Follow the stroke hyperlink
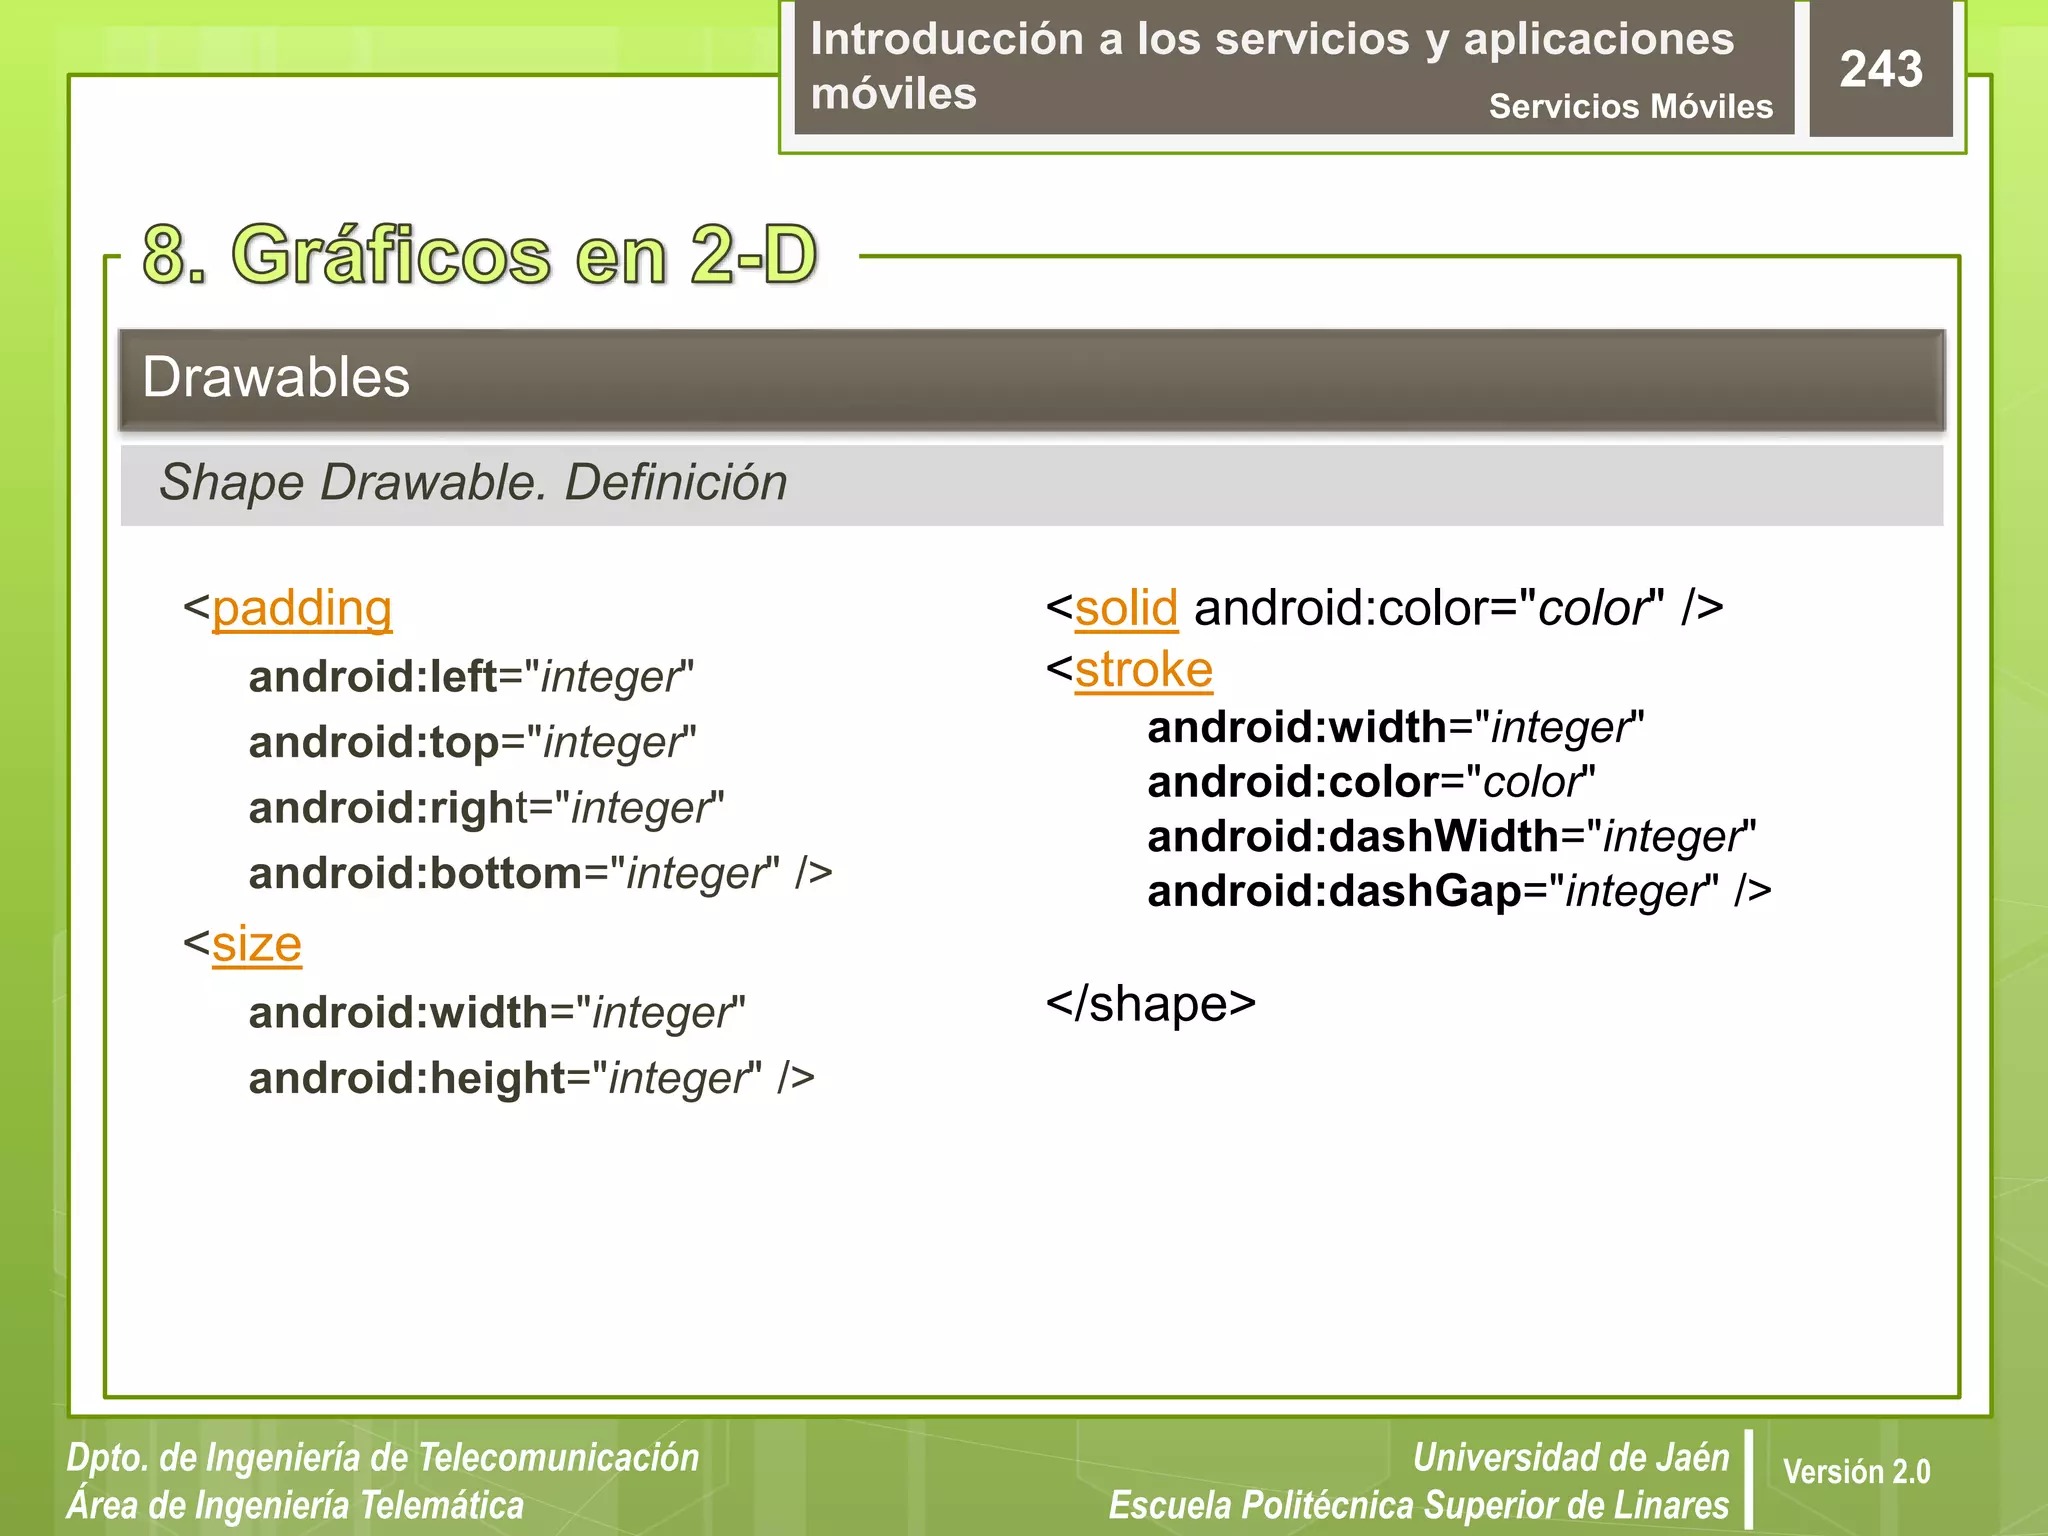Image resolution: width=2048 pixels, height=1536 pixels. (x=1143, y=669)
